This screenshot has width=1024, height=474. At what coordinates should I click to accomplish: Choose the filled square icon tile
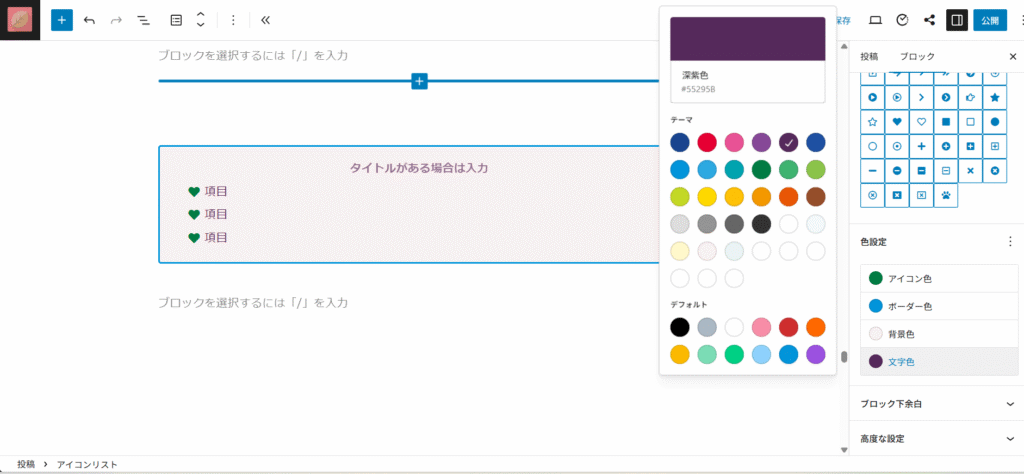coord(946,121)
